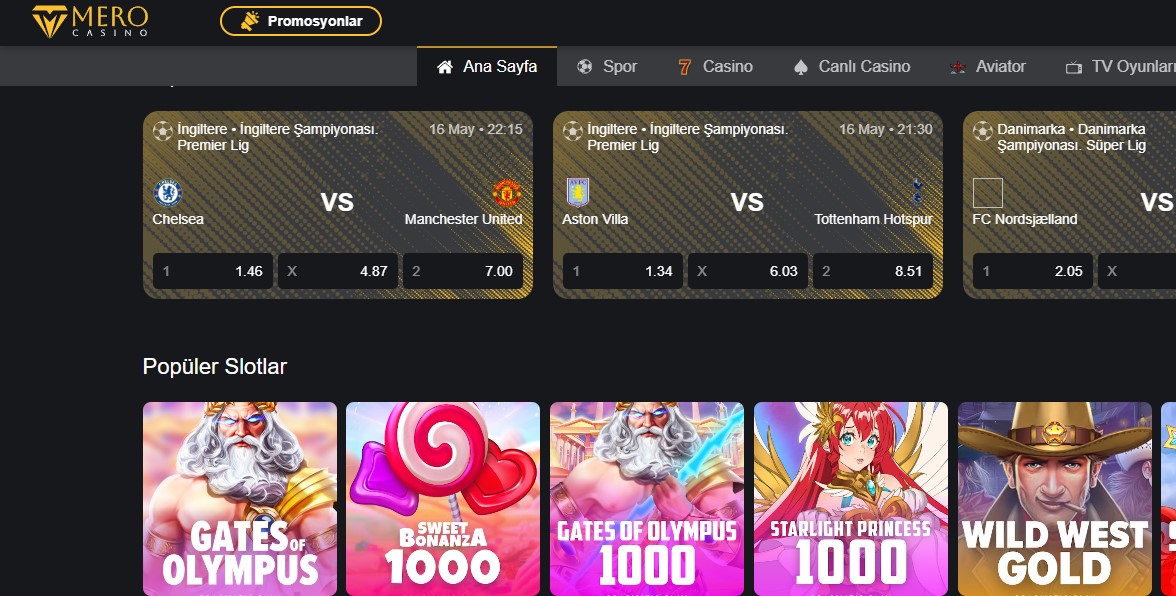The width and height of the screenshot is (1176, 596).
Task: Pick Tottenham win odds 8.51
Action: pos(873,271)
